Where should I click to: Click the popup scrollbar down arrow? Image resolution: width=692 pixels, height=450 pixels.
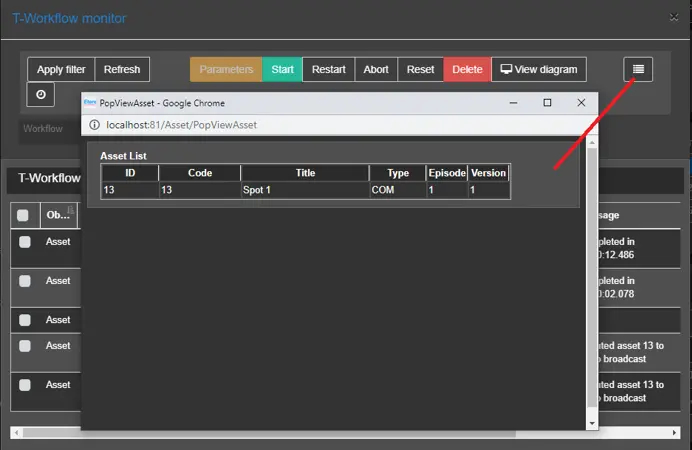(x=591, y=423)
